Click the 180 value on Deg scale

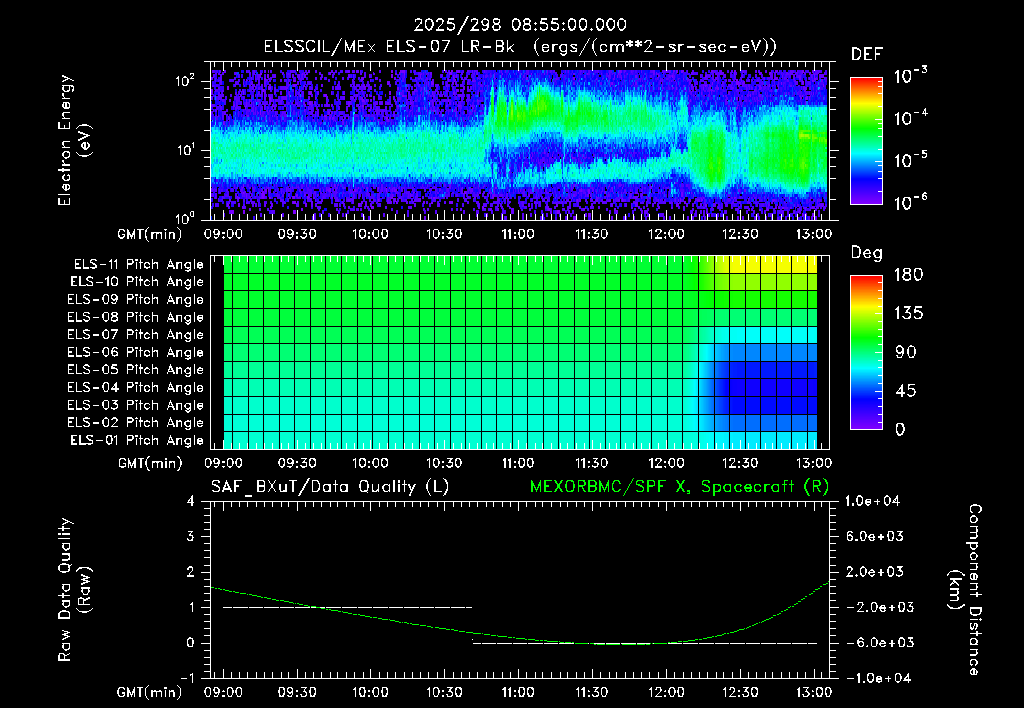tap(908, 275)
